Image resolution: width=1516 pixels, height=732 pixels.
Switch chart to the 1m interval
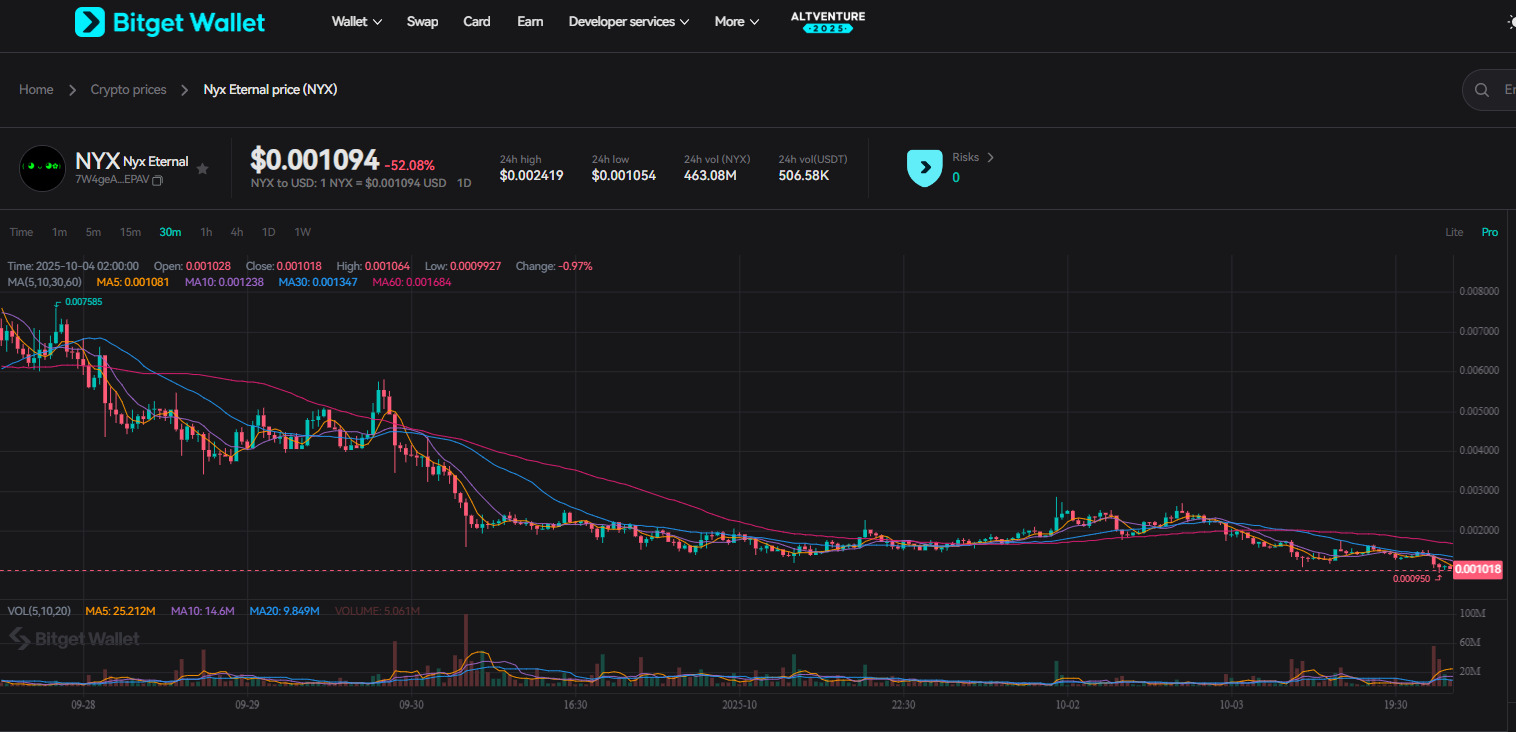tap(60, 232)
